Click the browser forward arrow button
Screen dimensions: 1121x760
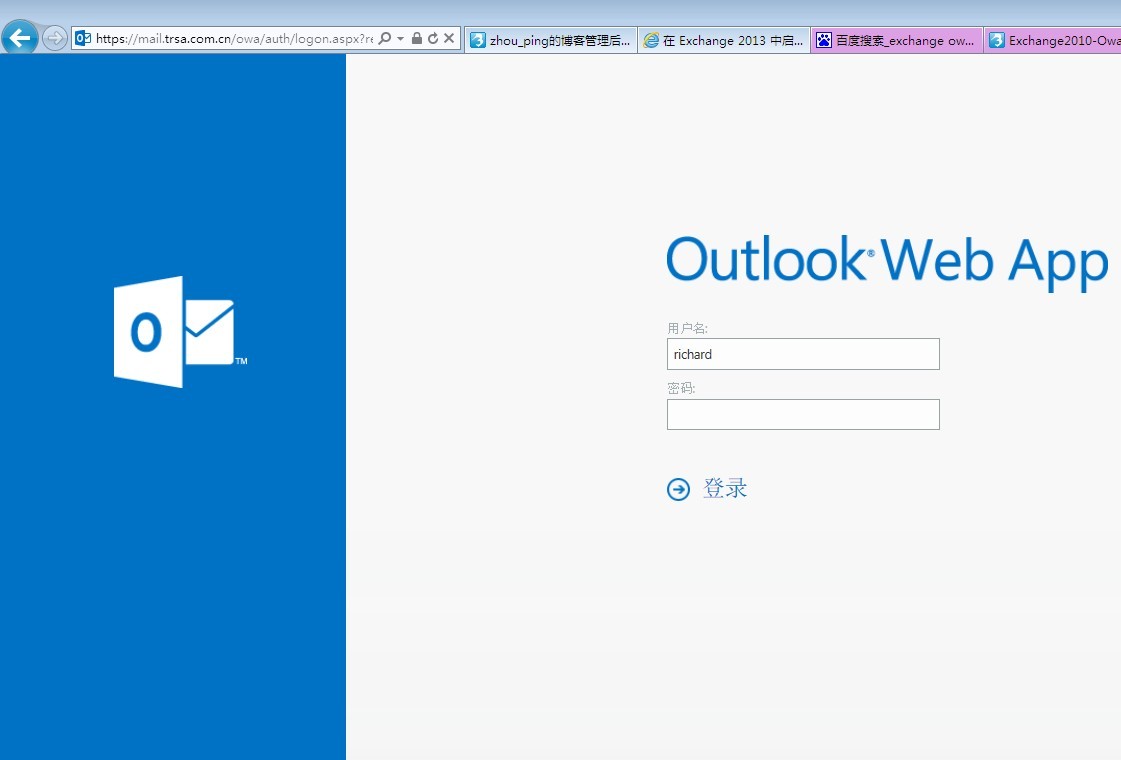tap(54, 38)
